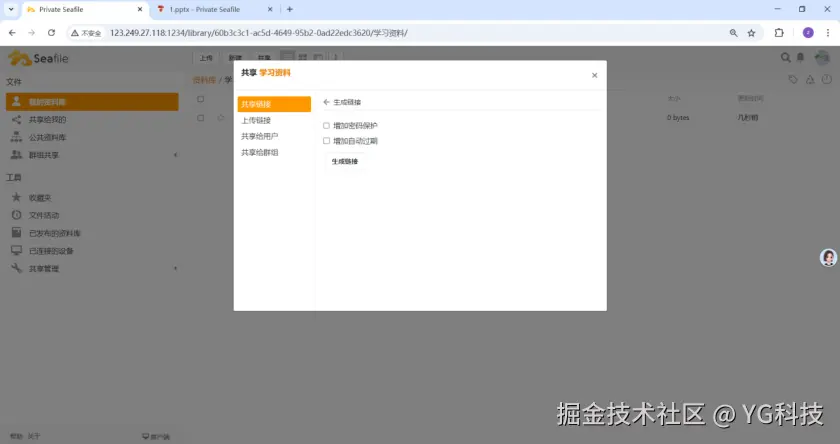
Task: Open the browser zoom magnifier icon
Action: tap(733, 33)
